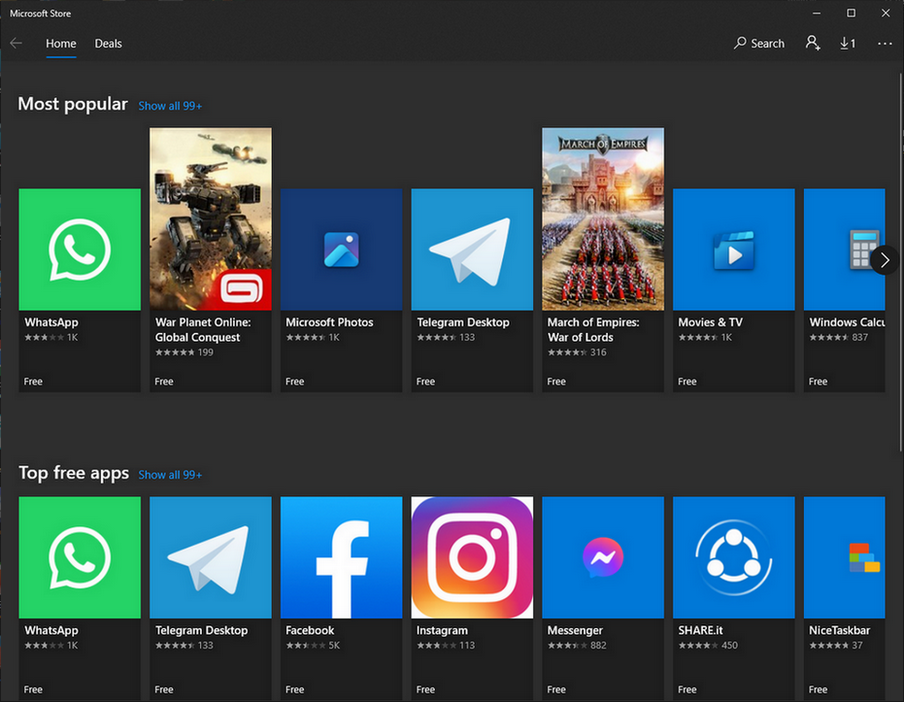Viewport: 904px width, 702px height.
Task: Click the Free price under Instagram
Action: point(425,689)
